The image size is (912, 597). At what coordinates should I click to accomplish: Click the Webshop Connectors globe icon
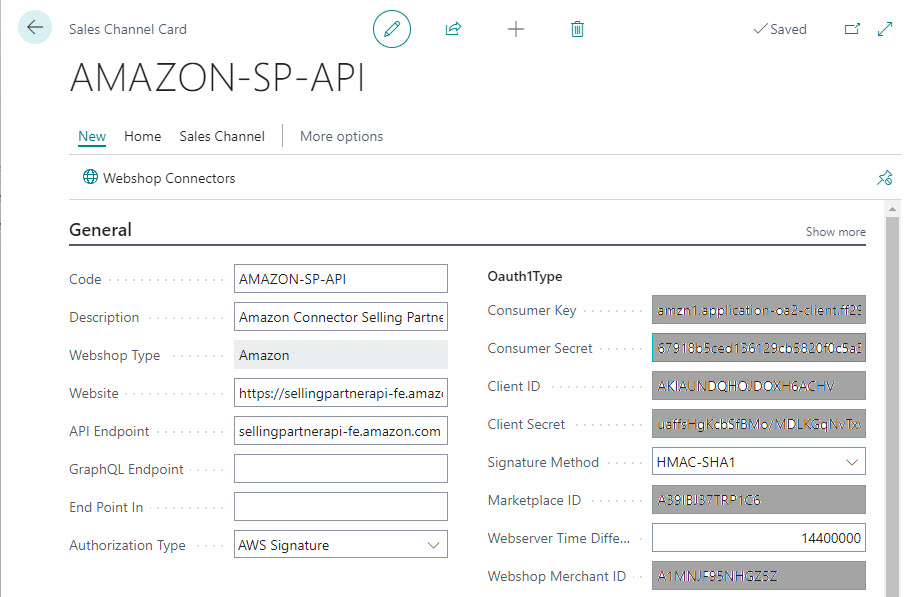(90, 177)
